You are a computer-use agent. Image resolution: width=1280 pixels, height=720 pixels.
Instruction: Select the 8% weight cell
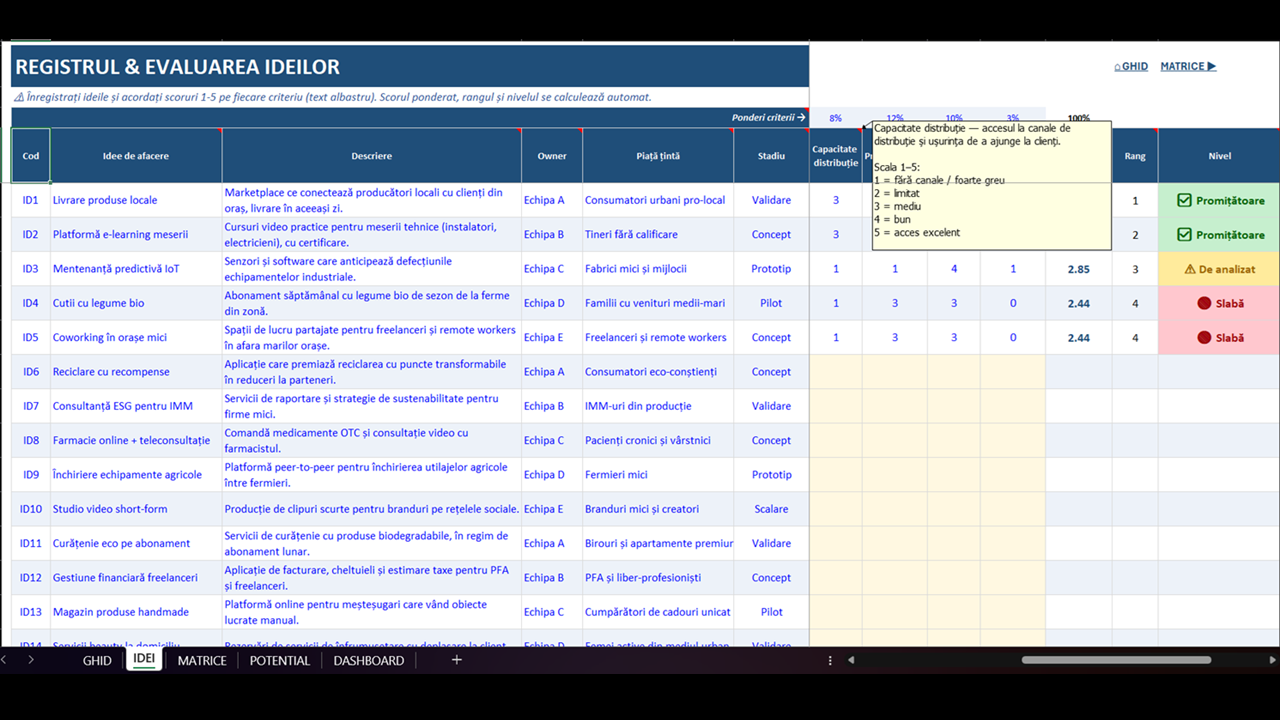pos(836,118)
